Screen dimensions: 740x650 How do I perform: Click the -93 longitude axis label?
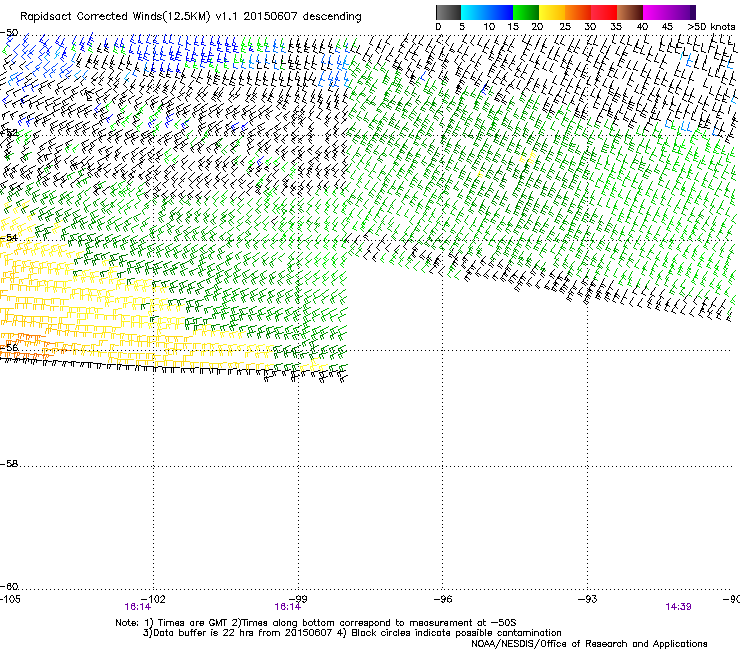click(x=588, y=599)
